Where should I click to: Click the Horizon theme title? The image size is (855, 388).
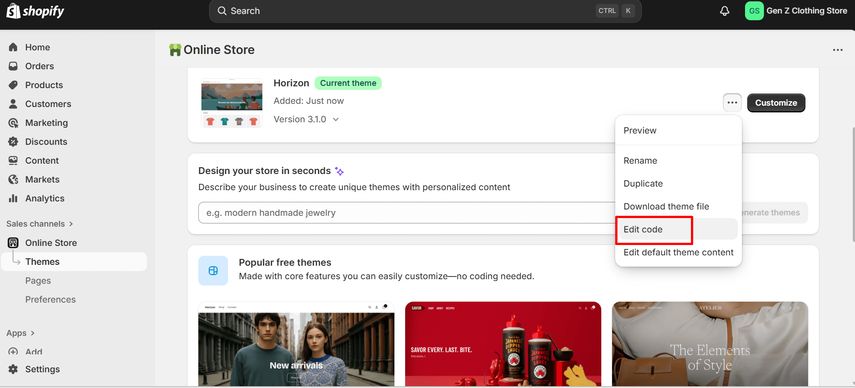click(x=291, y=83)
